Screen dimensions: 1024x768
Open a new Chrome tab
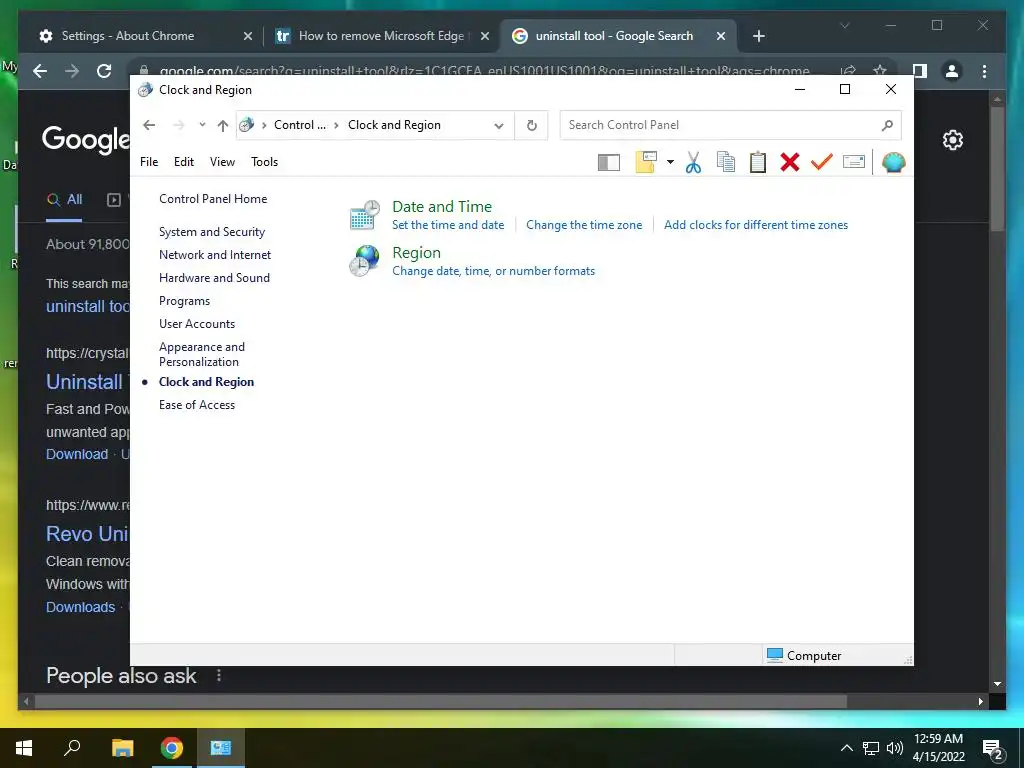[x=758, y=36]
